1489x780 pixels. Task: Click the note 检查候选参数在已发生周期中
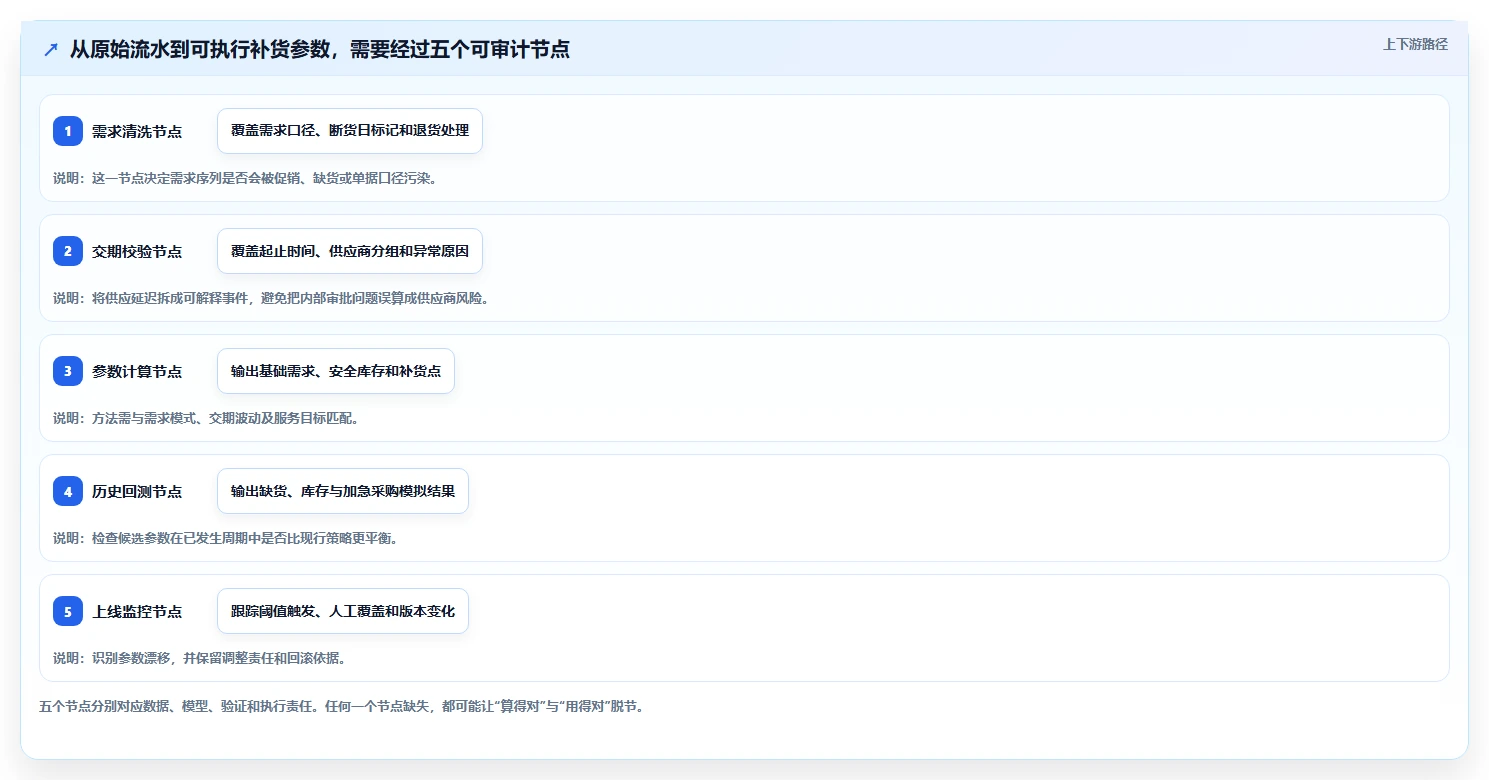[225, 538]
